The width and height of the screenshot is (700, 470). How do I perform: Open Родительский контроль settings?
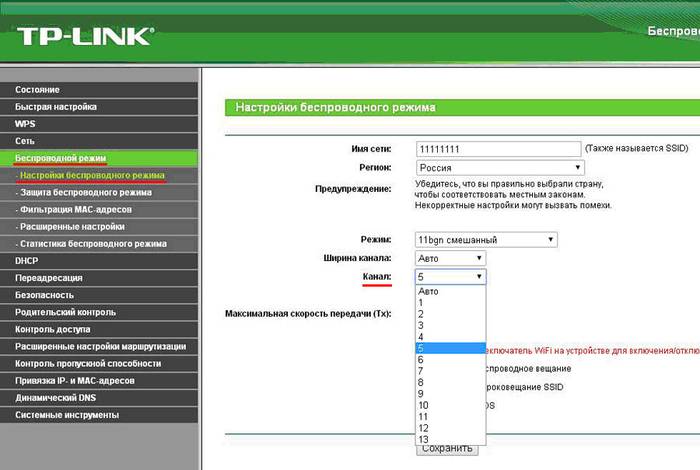coord(67,312)
